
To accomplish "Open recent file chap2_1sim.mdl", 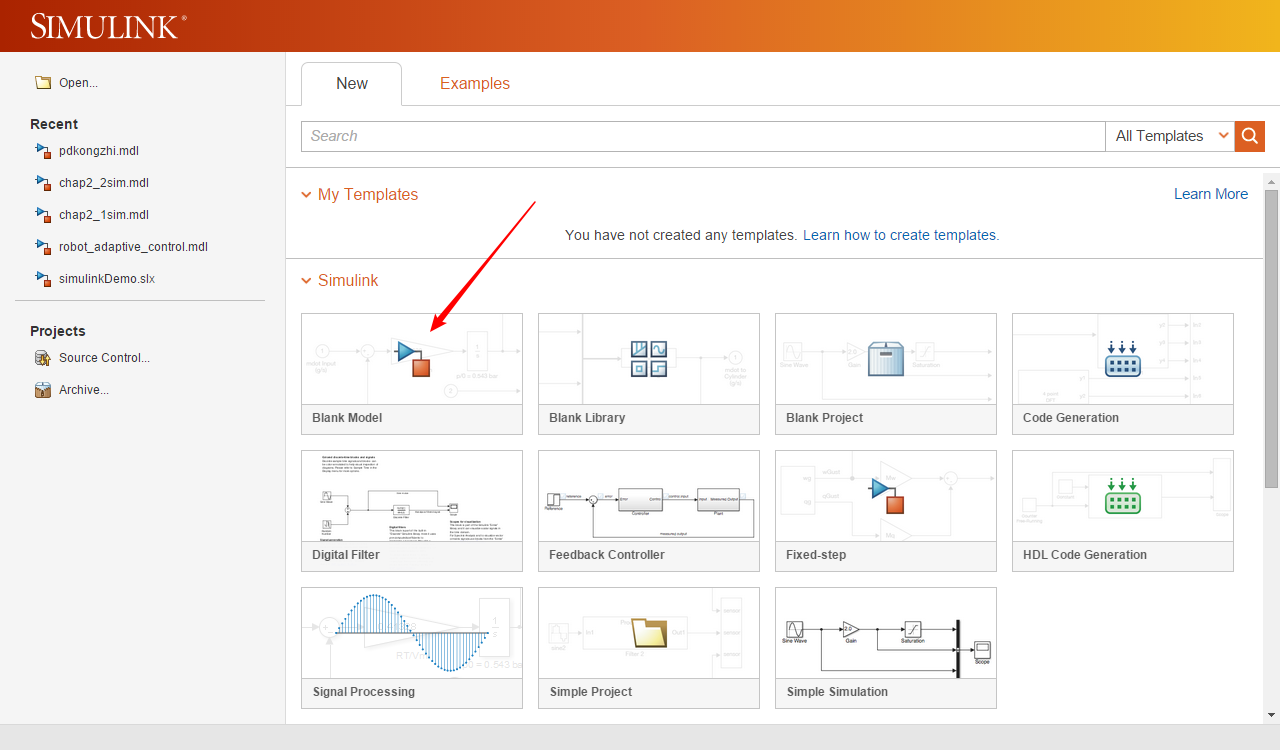I will [104, 215].
